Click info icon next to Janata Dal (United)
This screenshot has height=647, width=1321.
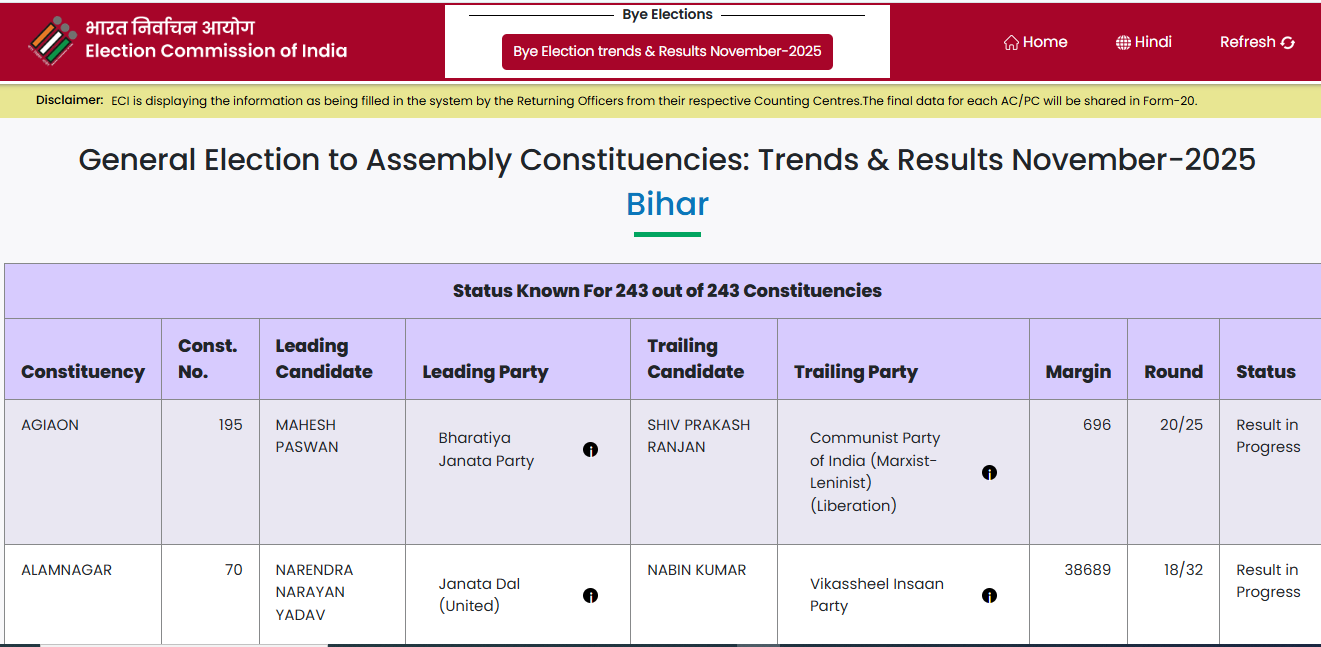pyautogui.click(x=591, y=596)
